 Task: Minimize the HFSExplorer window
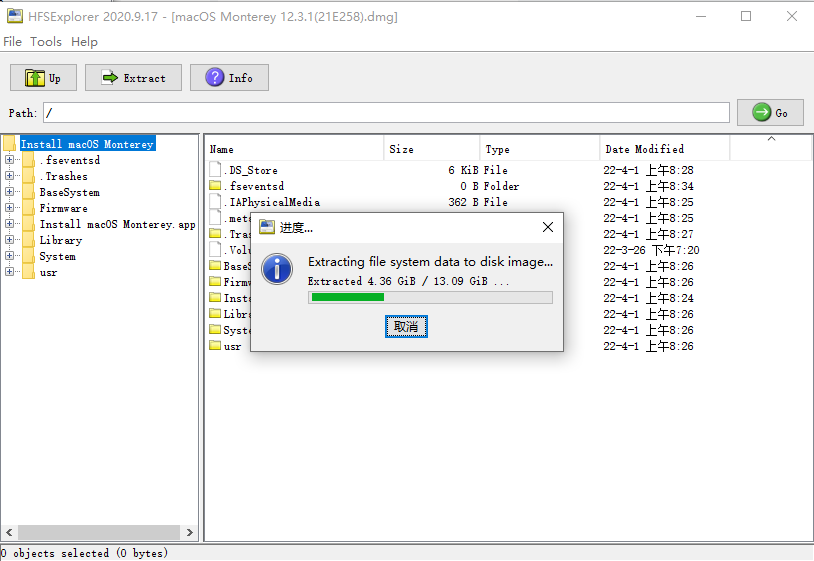[701, 16]
